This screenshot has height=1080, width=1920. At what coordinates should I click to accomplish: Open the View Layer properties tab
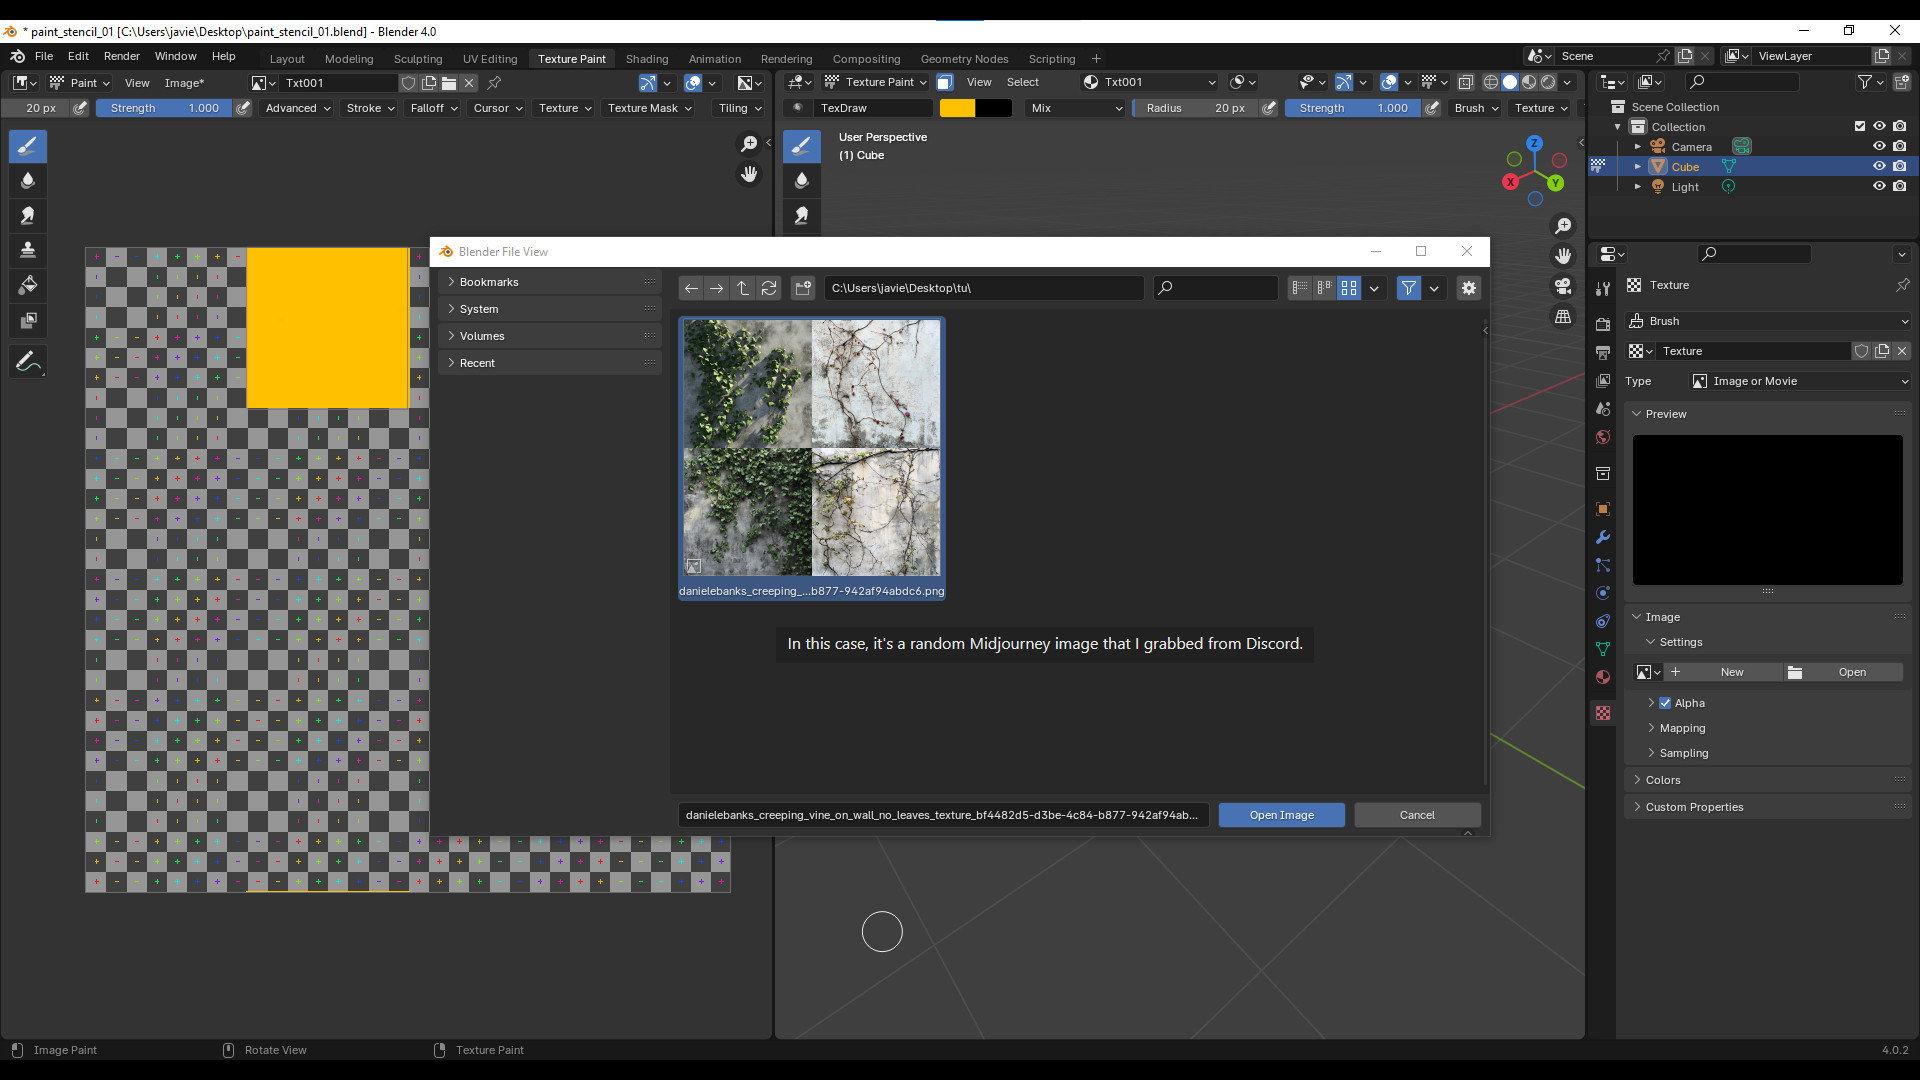tap(1603, 380)
